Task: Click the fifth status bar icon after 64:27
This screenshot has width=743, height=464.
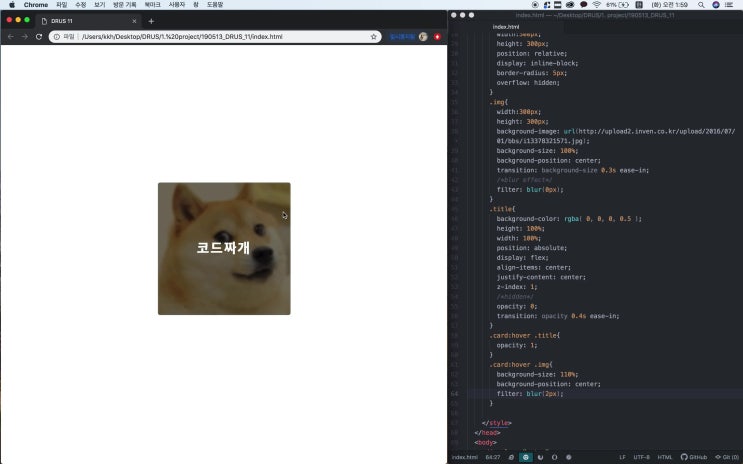Action: tap(569, 457)
